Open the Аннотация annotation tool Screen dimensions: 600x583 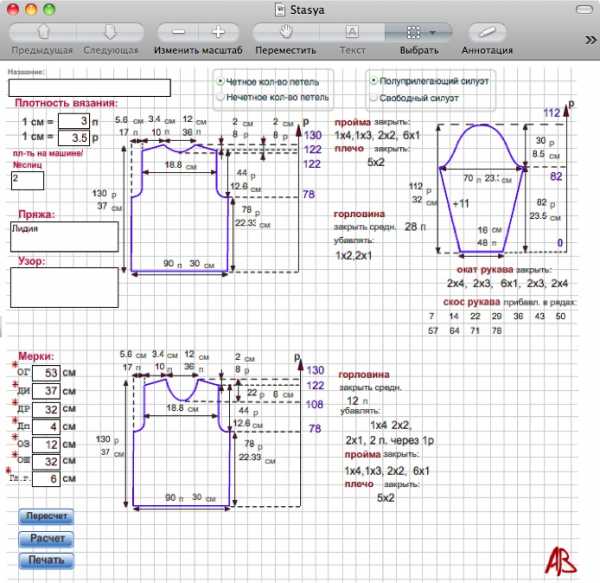[x=487, y=32]
